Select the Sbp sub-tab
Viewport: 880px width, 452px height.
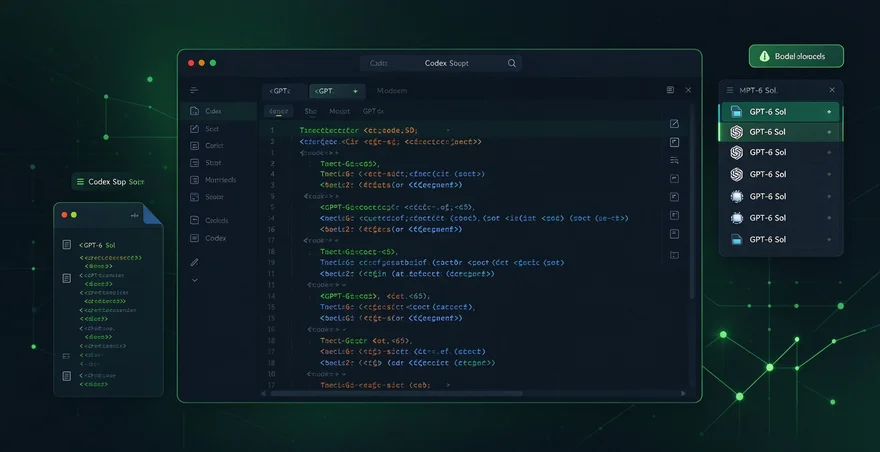(x=310, y=111)
